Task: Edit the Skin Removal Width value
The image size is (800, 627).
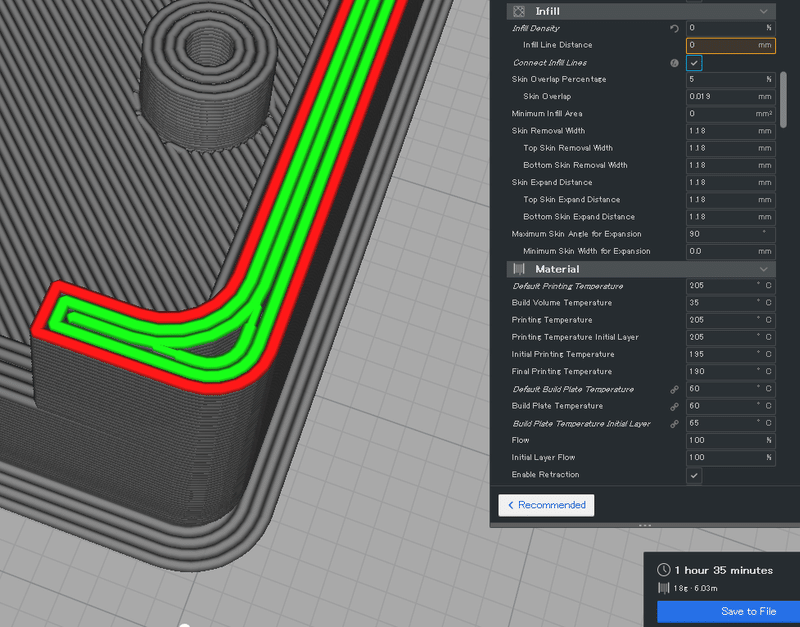Action: point(731,131)
